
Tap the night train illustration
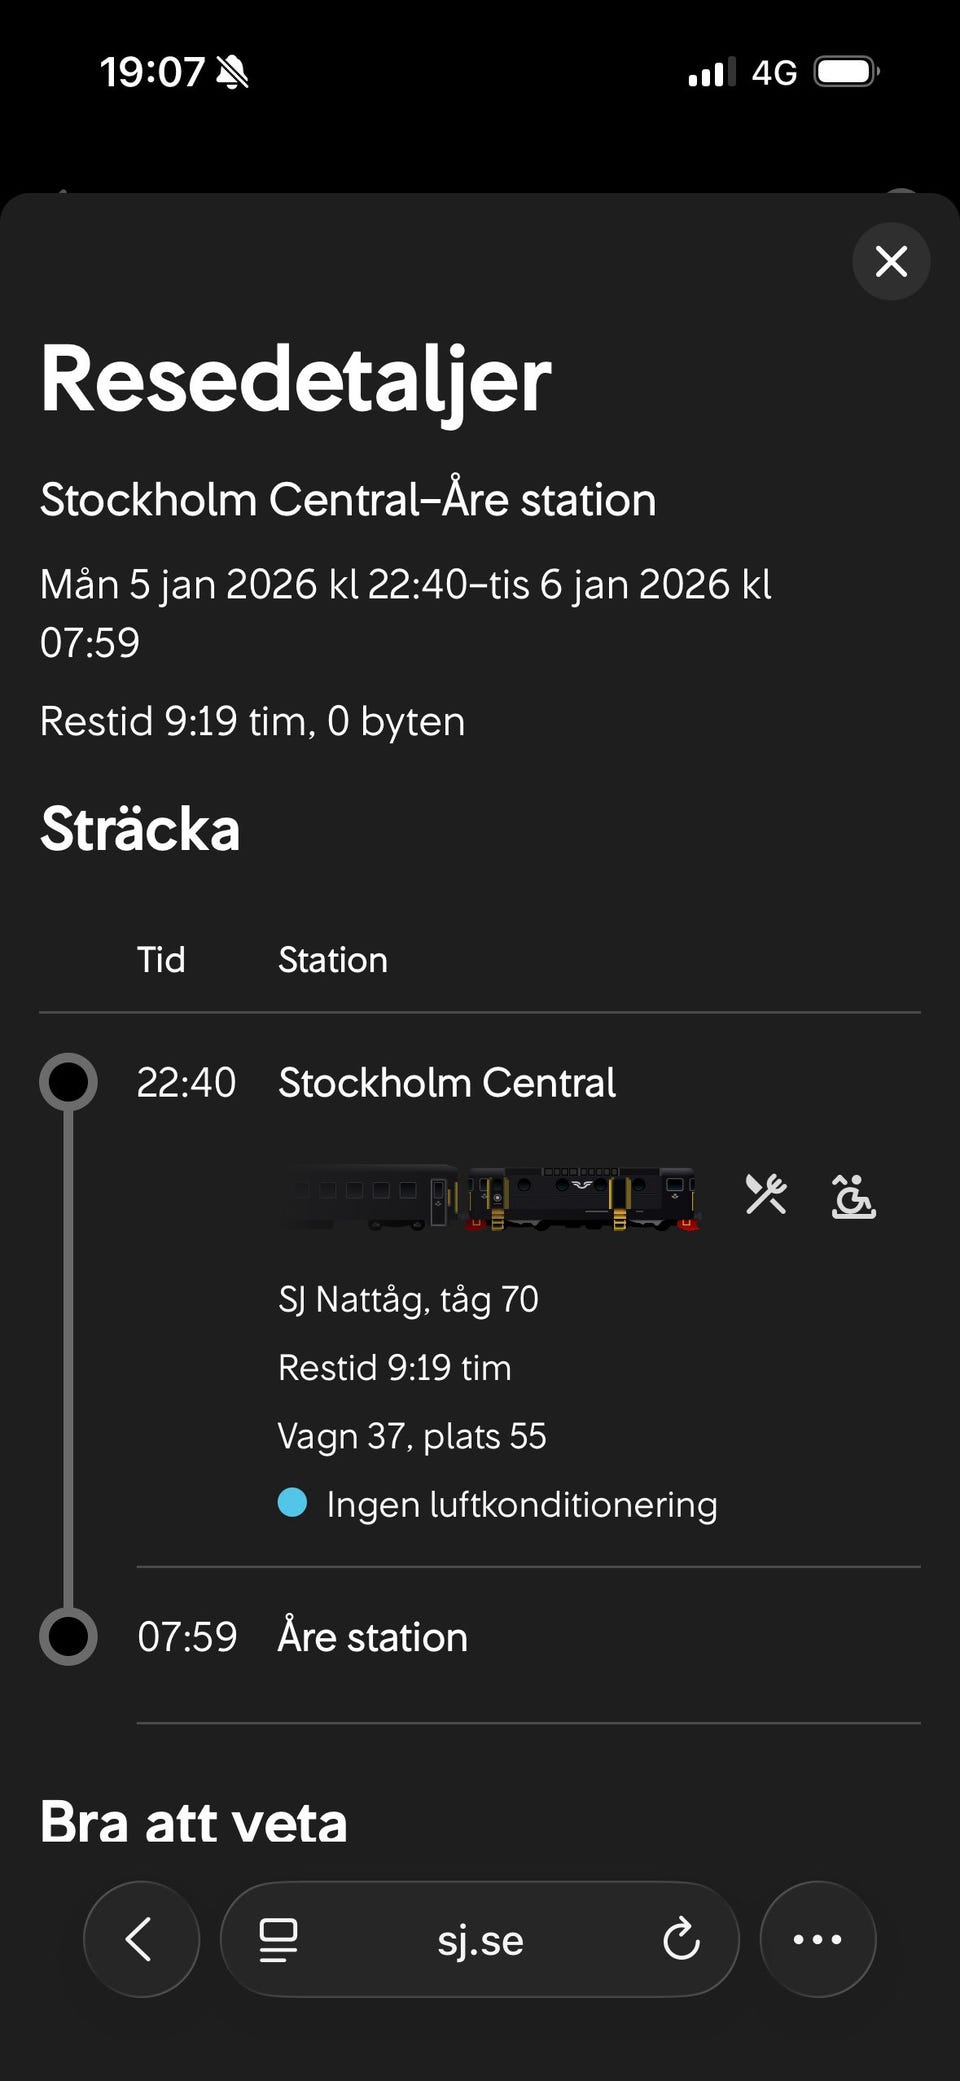pyautogui.click(x=495, y=1197)
